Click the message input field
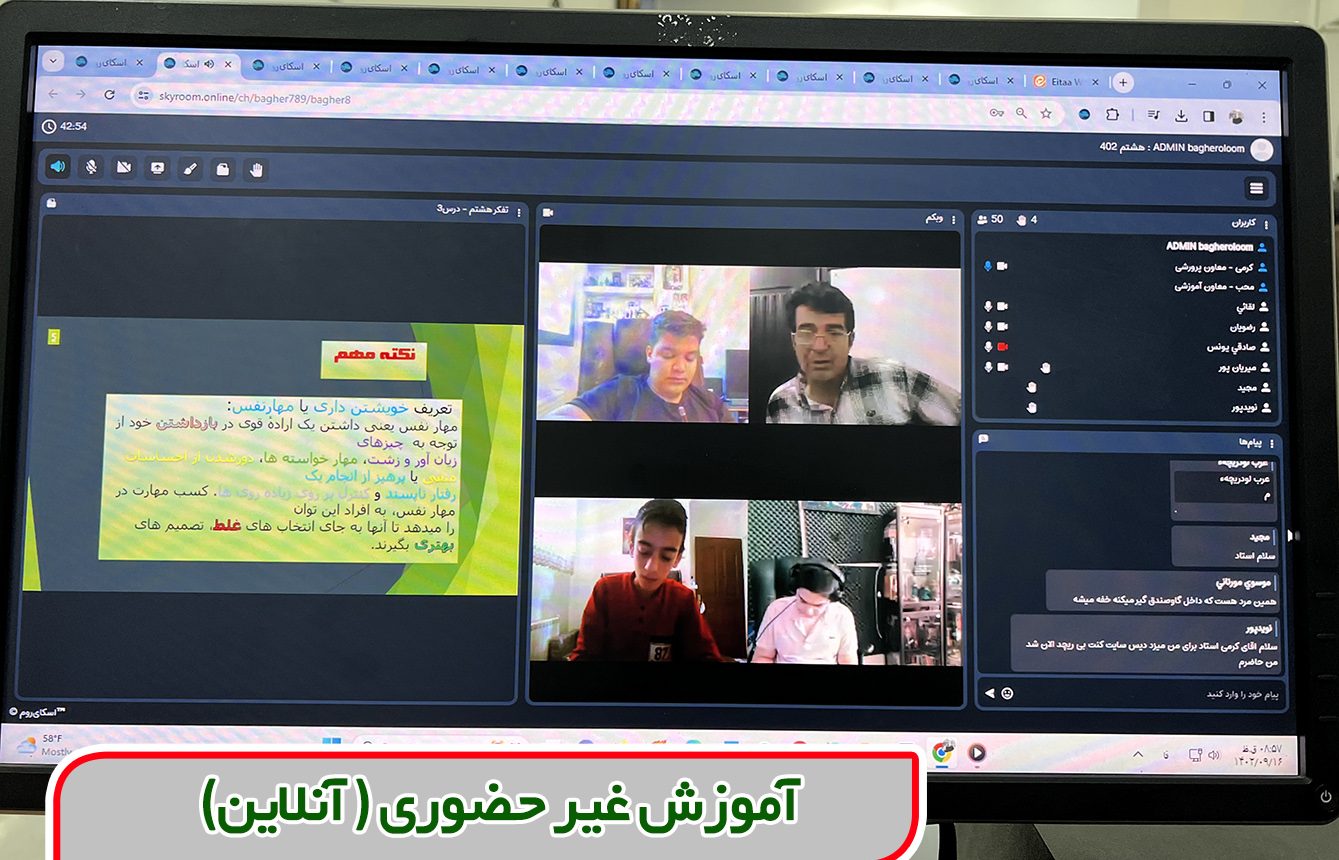Image resolution: width=1339 pixels, height=860 pixels. tap(1150, 693)
